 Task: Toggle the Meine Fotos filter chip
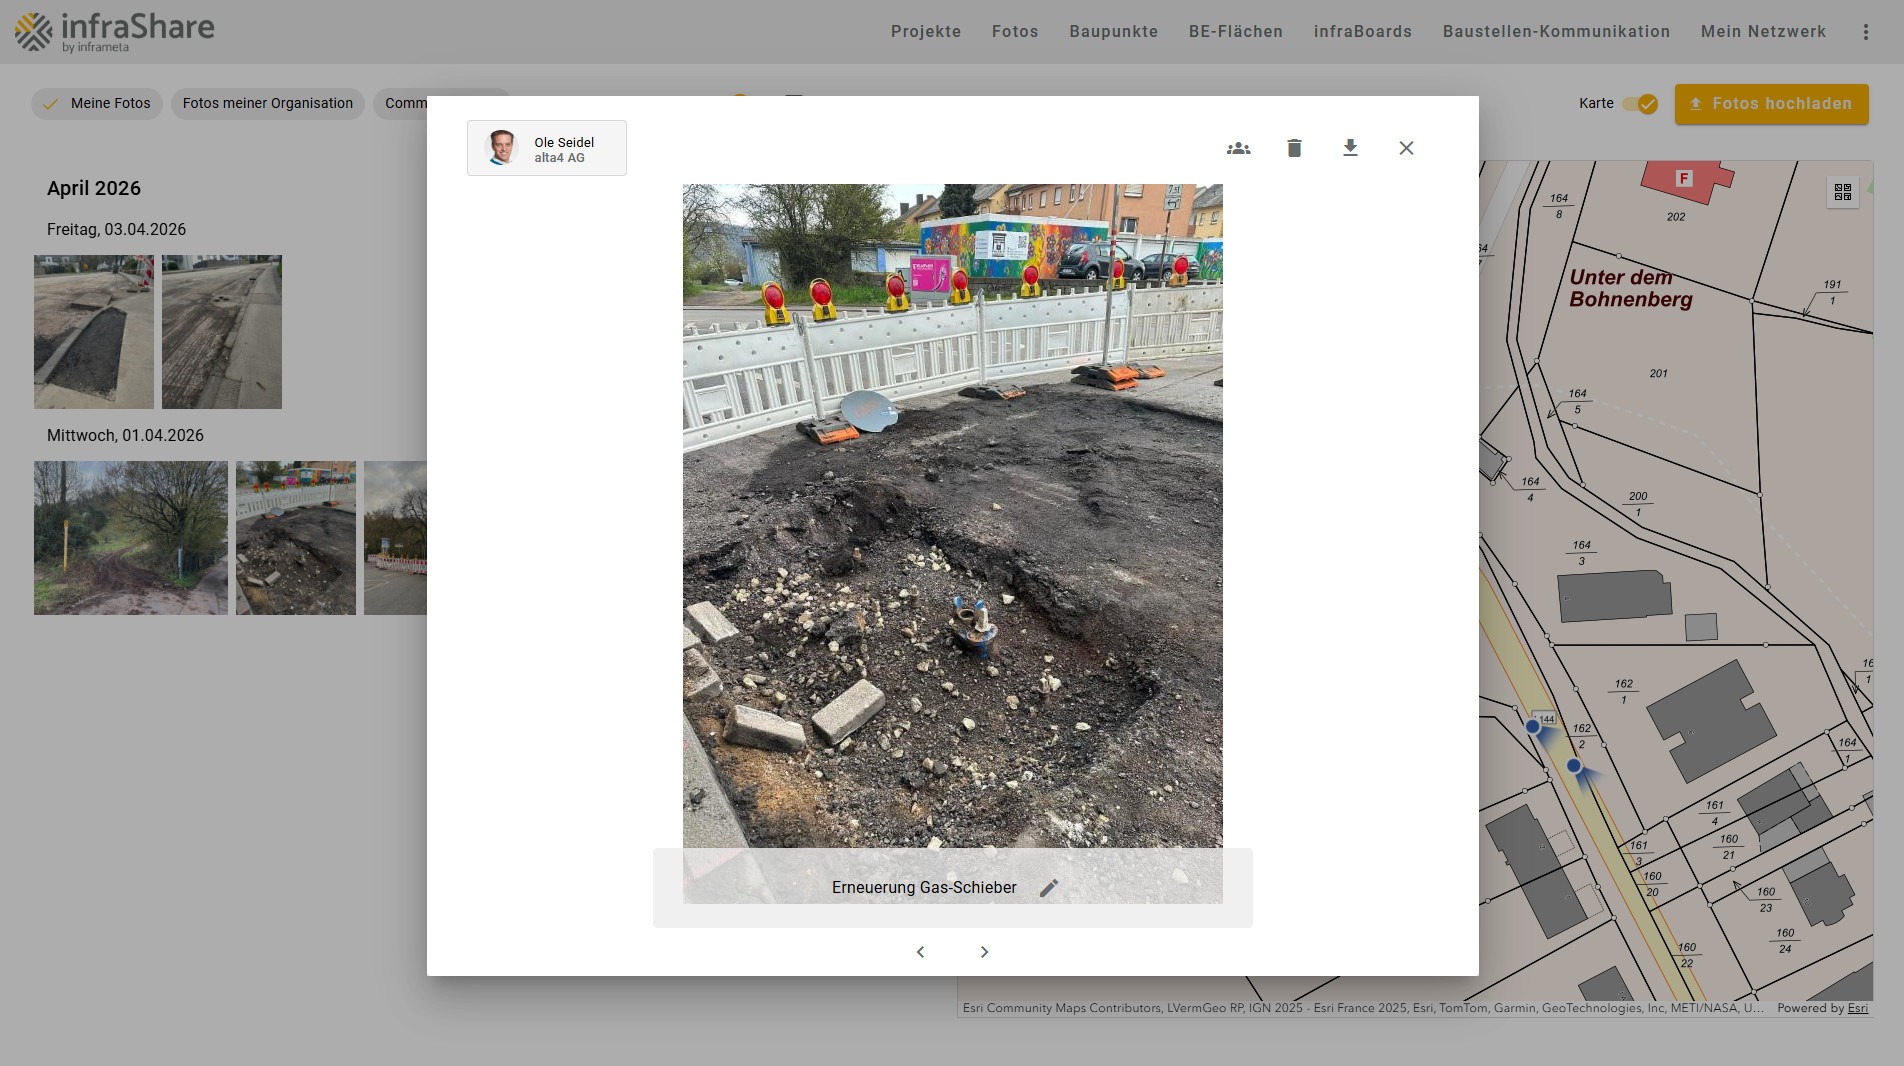[97, 104]
